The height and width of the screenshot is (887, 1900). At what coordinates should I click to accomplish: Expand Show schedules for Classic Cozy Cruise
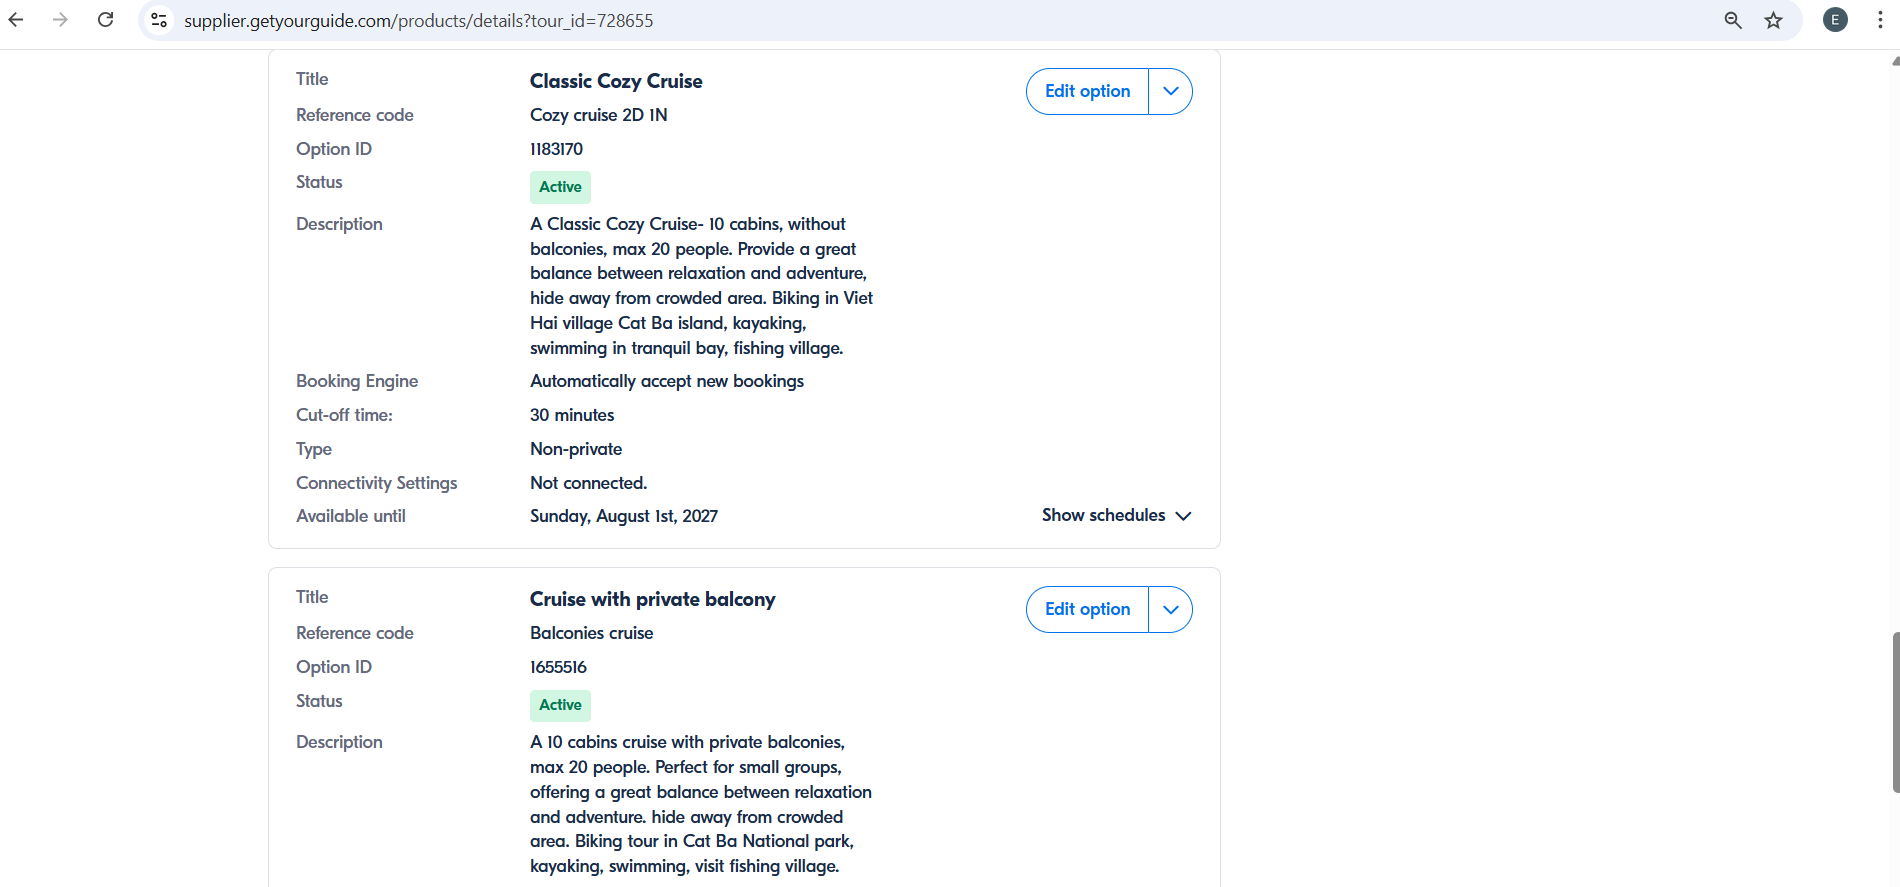click(x=1116, y=515)
